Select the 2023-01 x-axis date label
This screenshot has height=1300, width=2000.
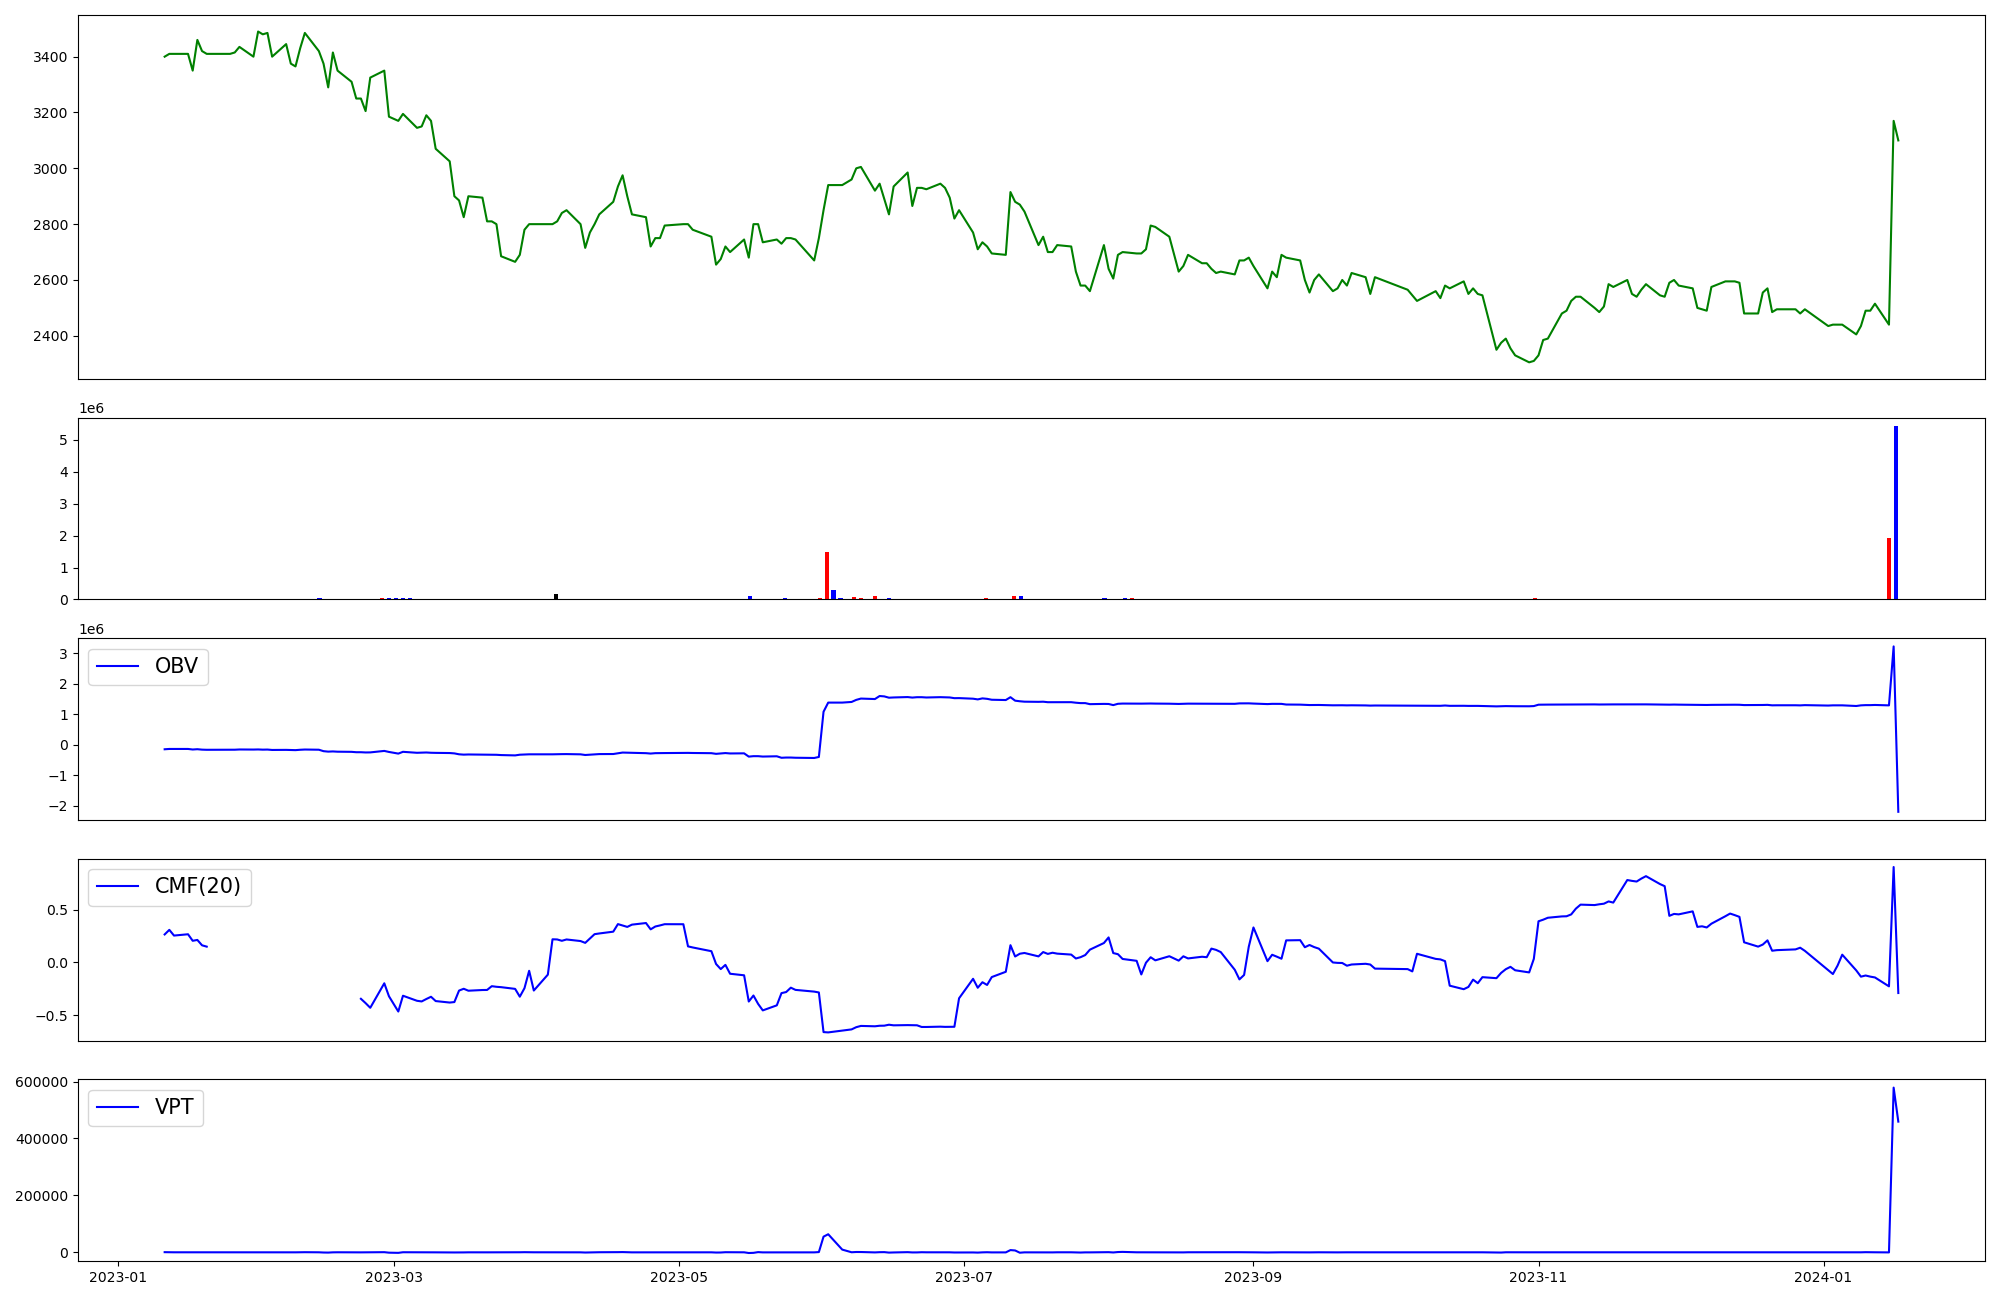tap(119, 1277)
